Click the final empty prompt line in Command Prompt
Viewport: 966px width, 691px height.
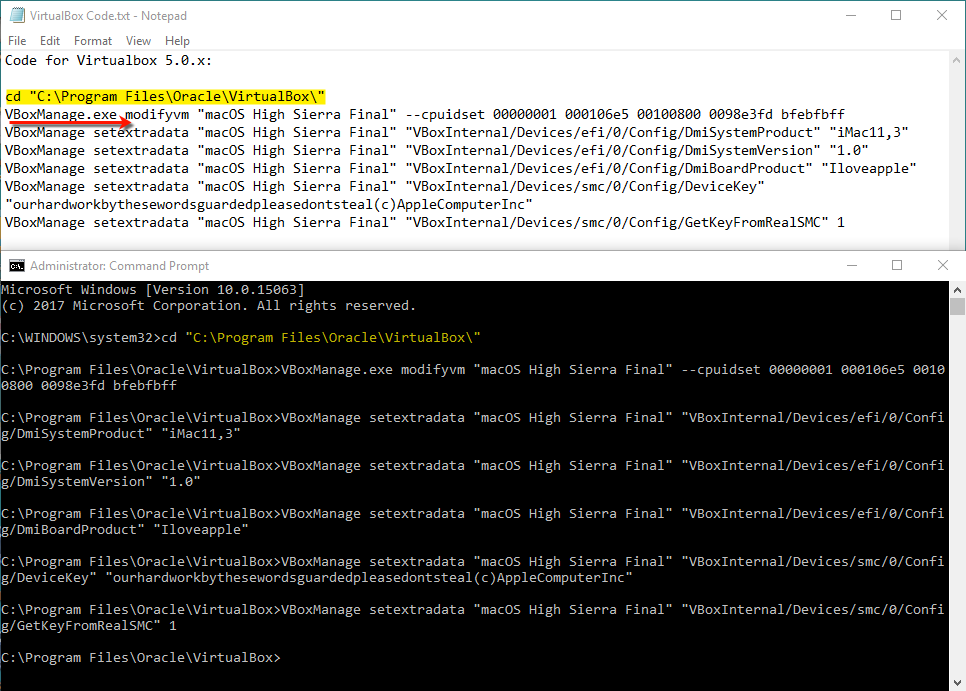pyautogui.click(x=141, y=658)
